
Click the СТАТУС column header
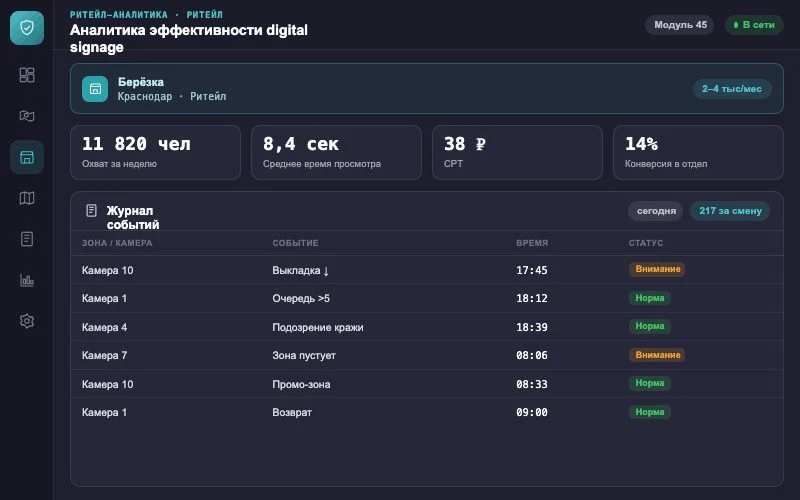click(645, 243)
